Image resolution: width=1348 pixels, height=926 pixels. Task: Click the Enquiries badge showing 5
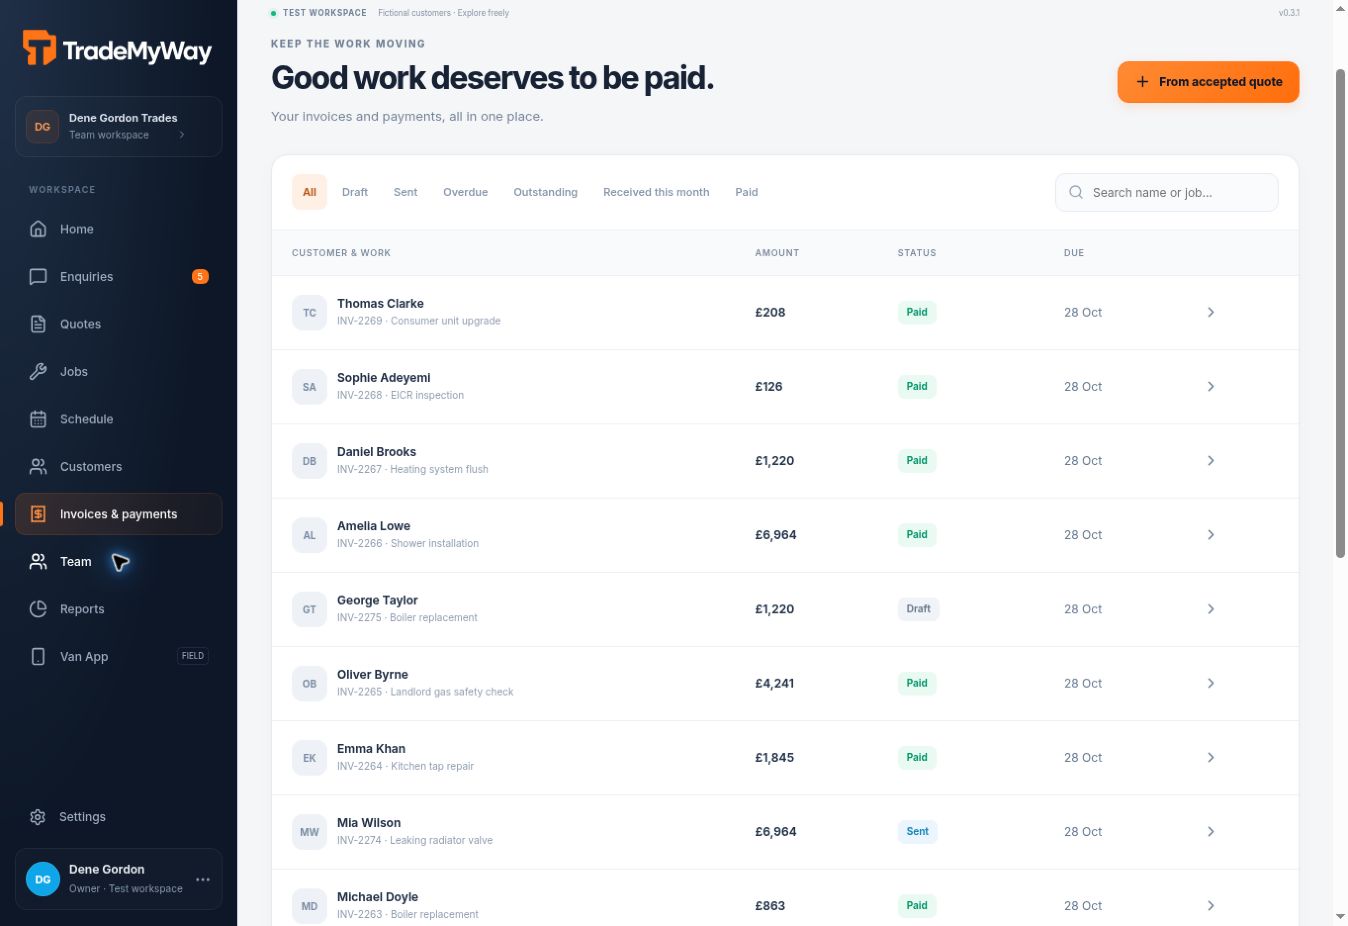[x=200, y=277]
